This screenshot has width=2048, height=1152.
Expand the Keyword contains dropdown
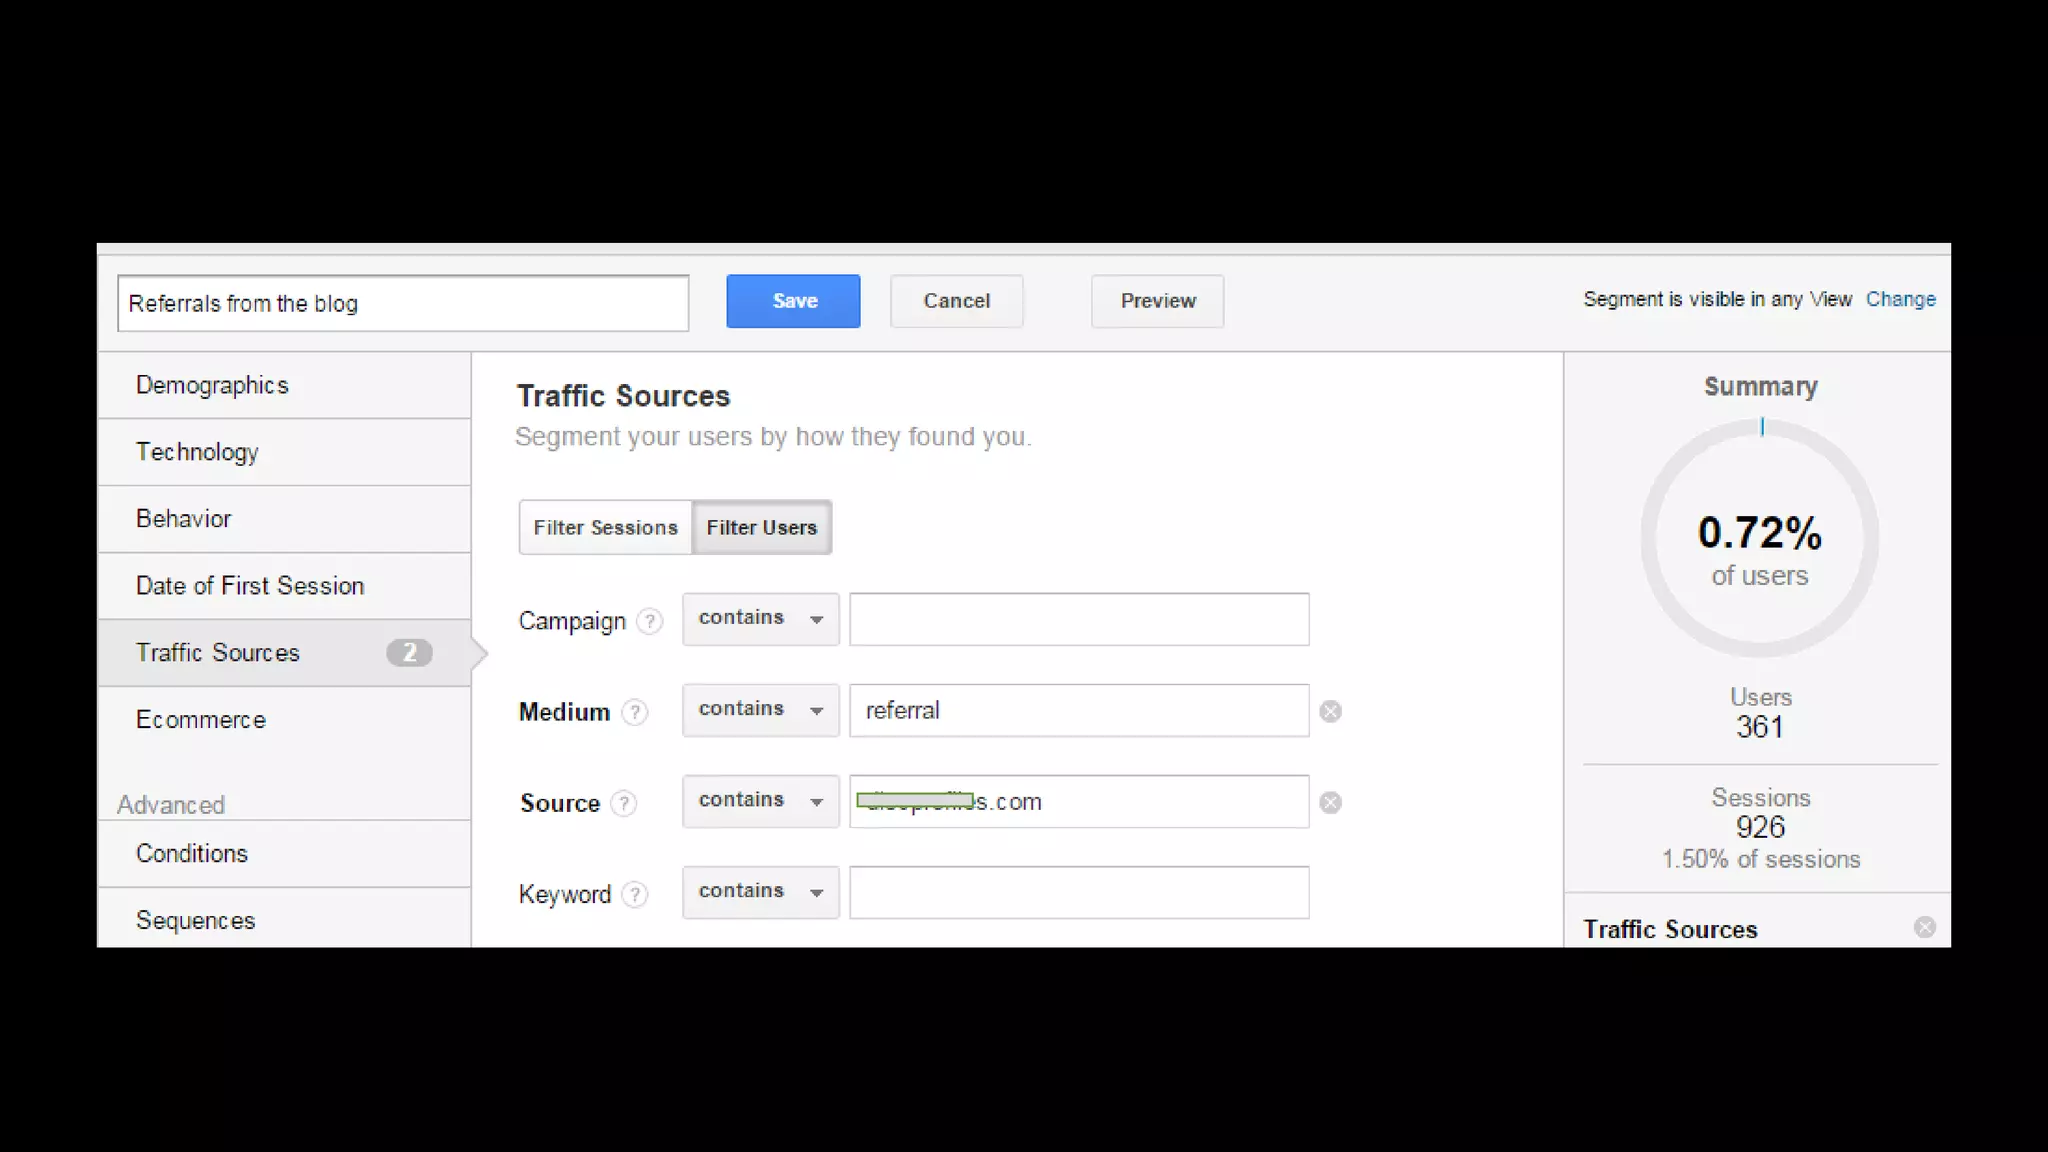(760, 892)
